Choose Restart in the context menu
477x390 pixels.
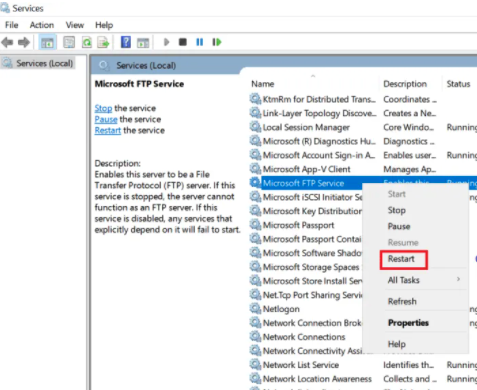(401, 259)
